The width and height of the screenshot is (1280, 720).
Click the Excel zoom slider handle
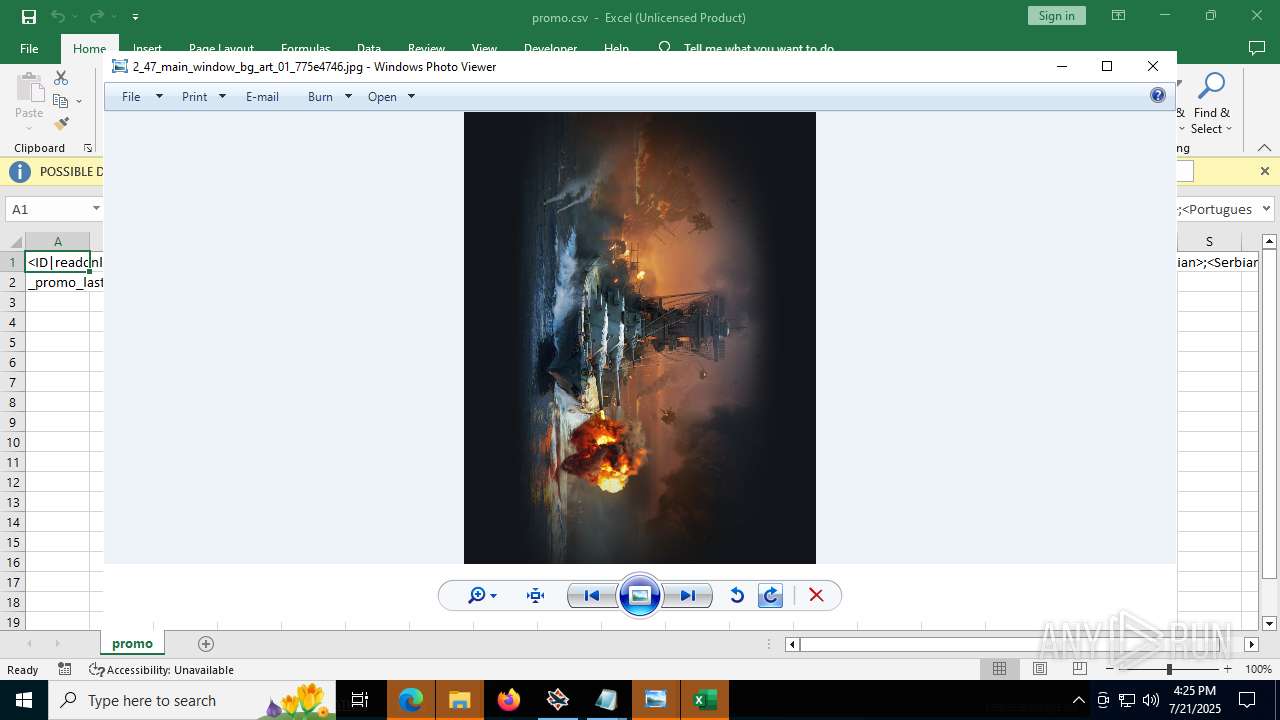pyautogui.click(x=1169, y=669)
